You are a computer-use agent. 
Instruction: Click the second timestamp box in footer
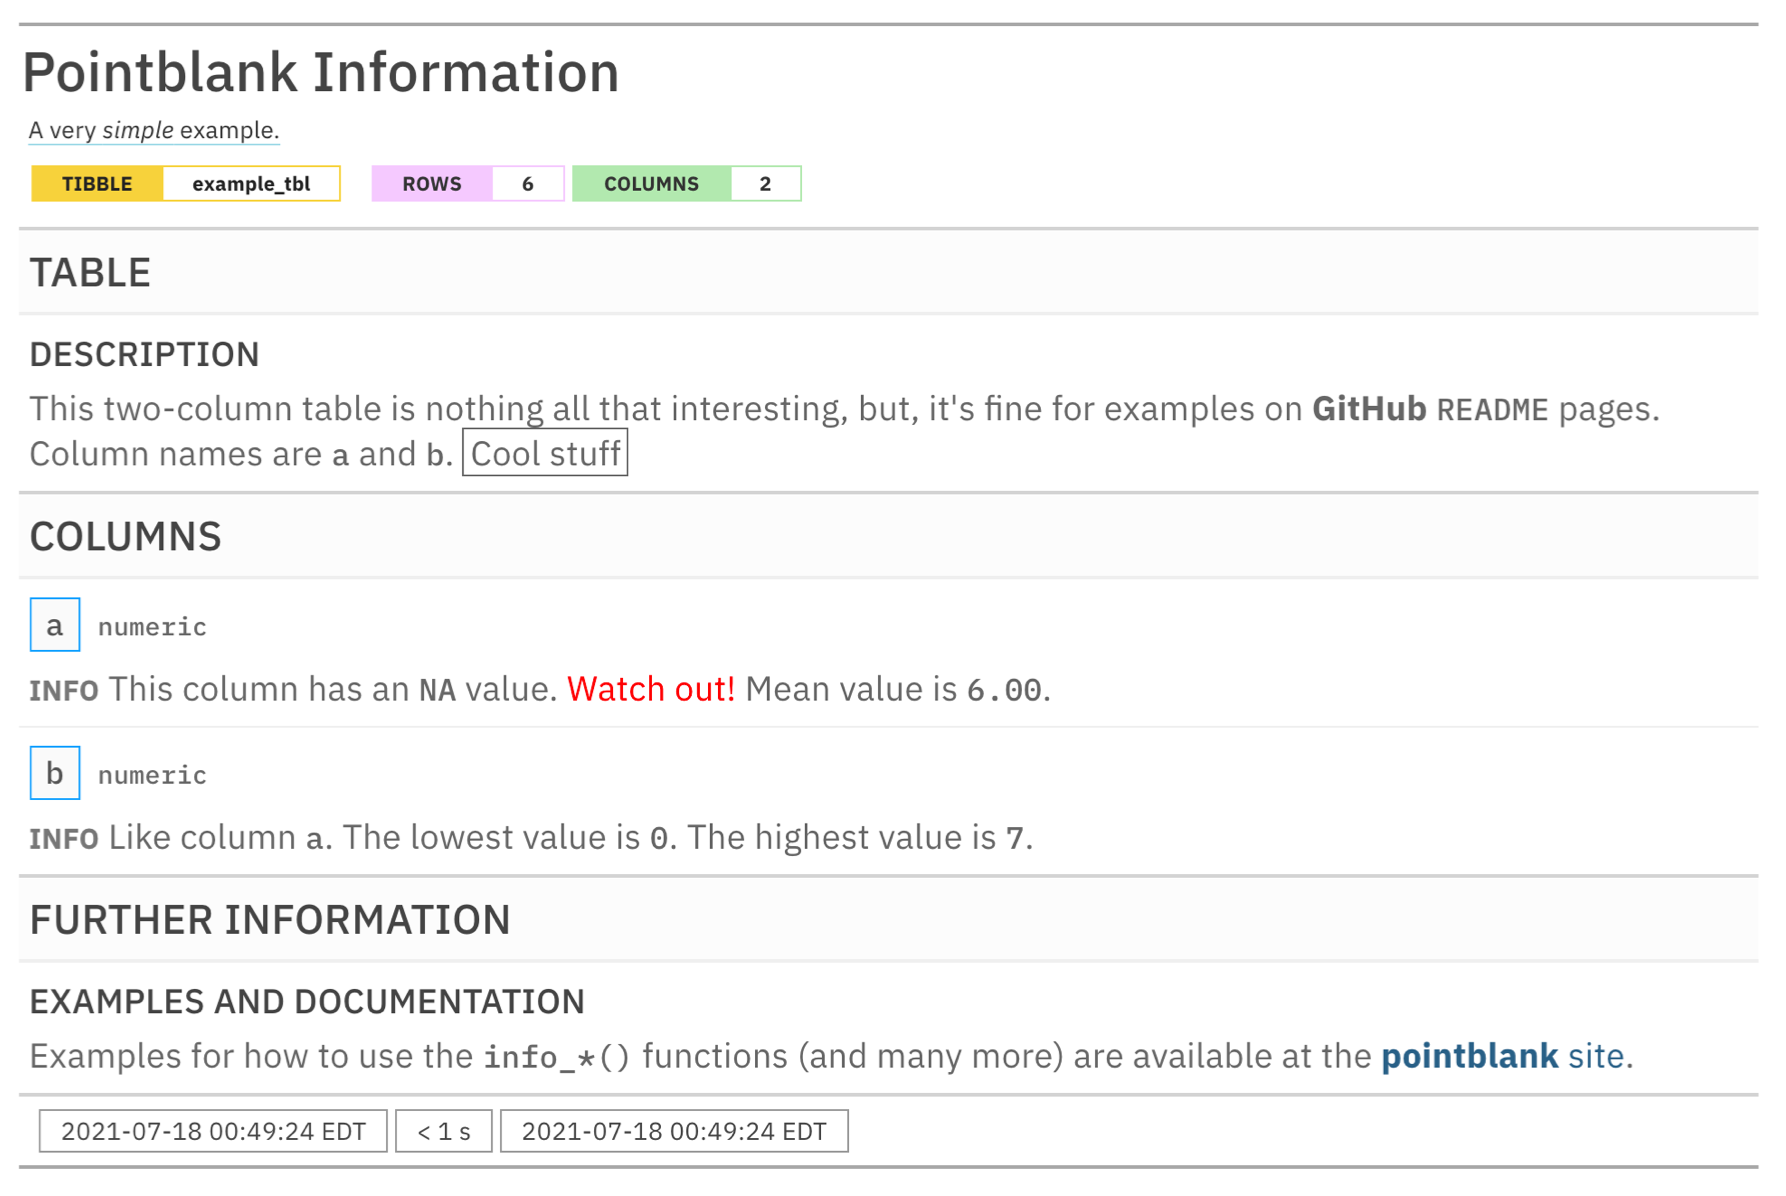tap(674, 1131)
